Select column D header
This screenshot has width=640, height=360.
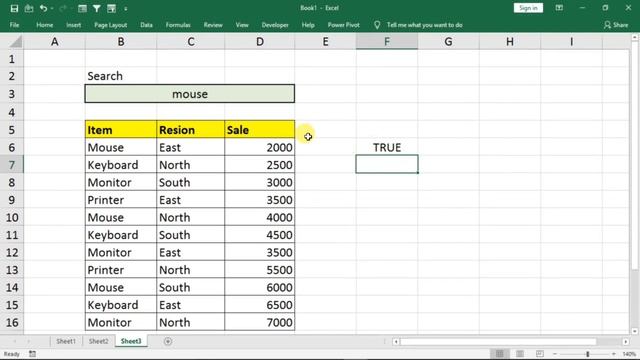tap(260, 42)
